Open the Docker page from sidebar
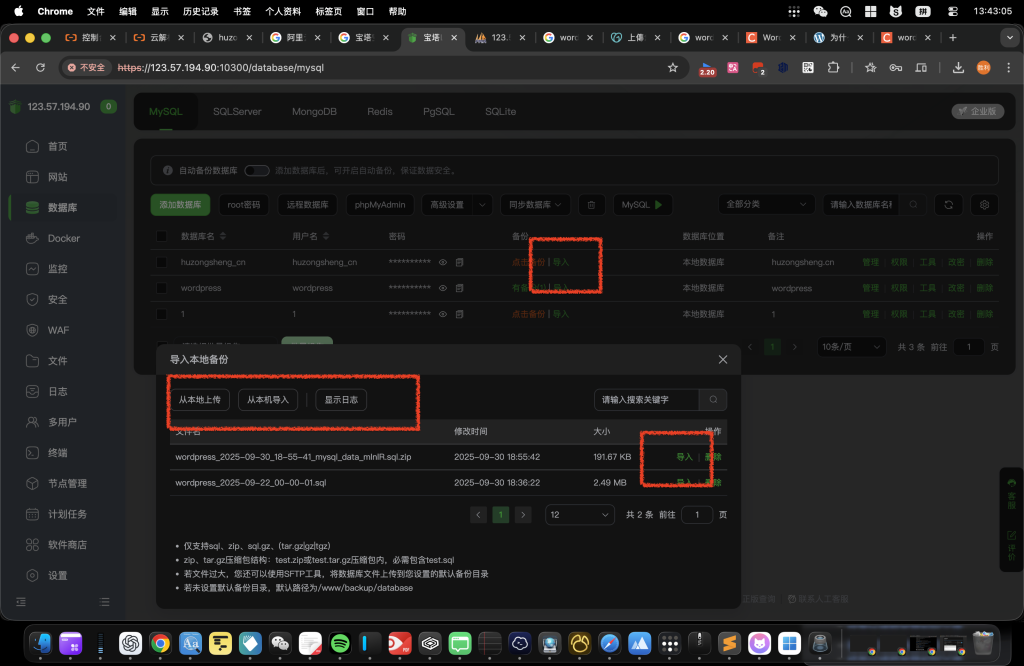Screen dimensions: 1024x666 click(x=63, y=239)
